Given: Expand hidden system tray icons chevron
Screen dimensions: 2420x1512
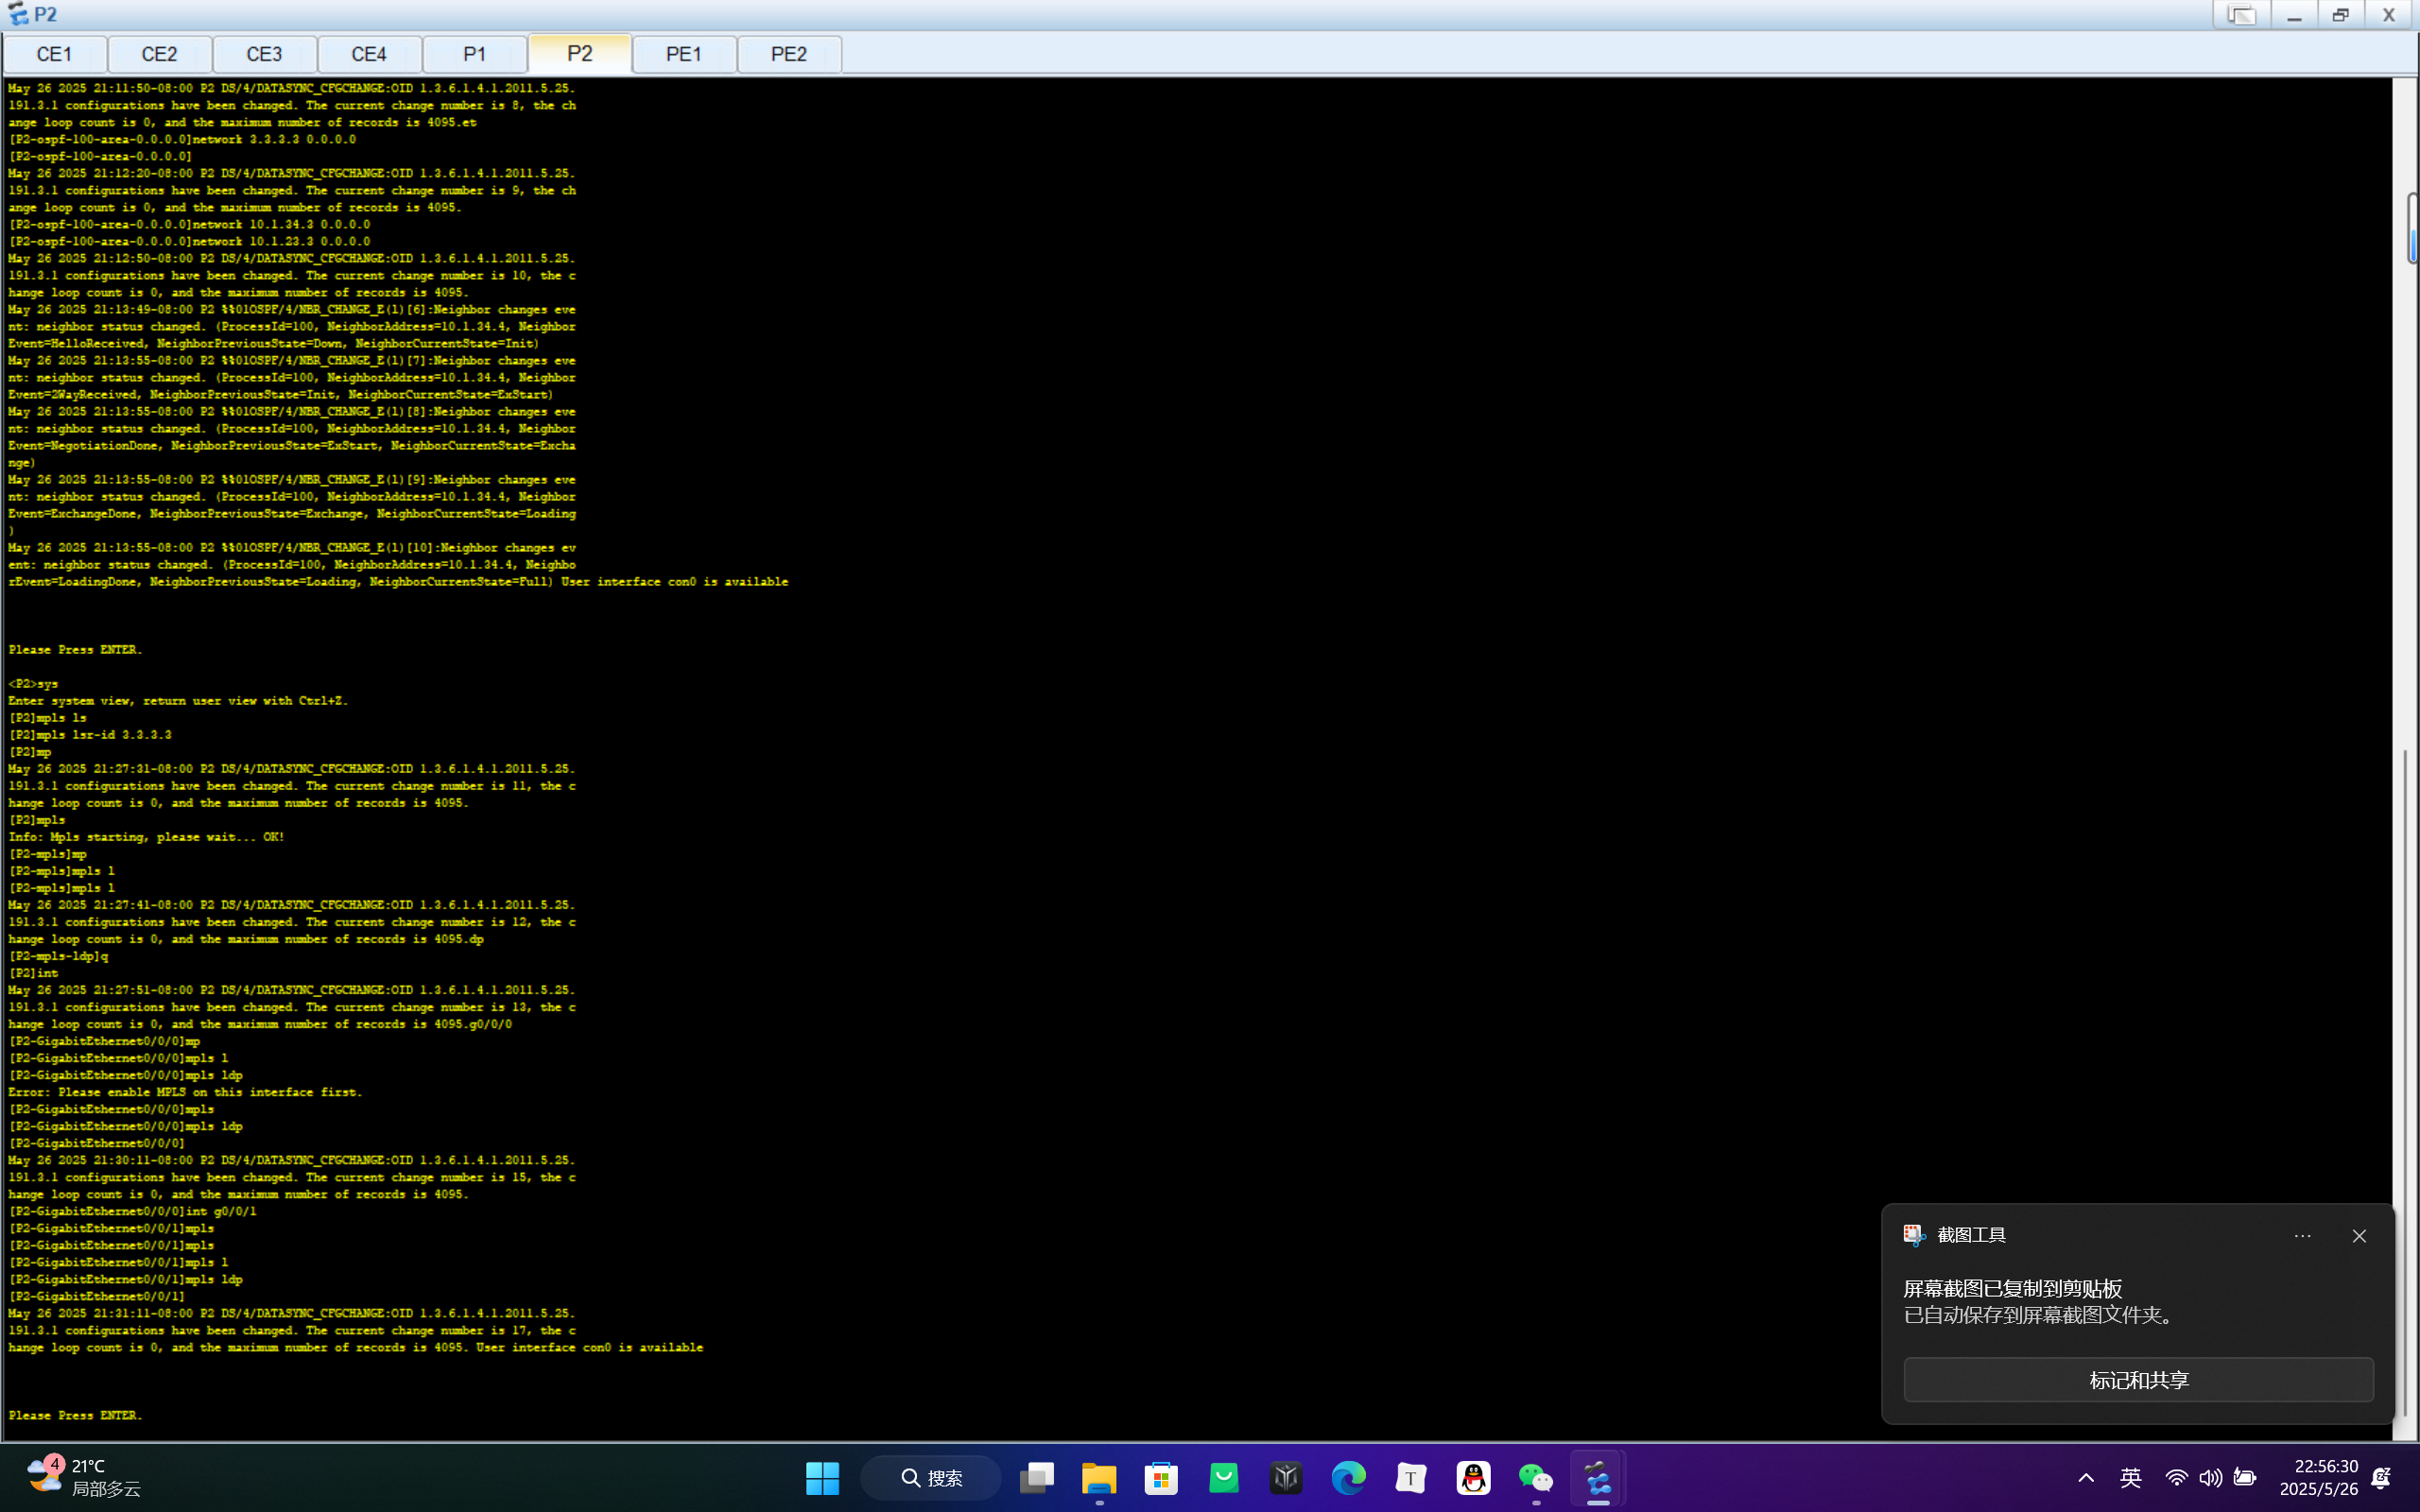Looking at the screenshot, I should click(2086, 1478).
